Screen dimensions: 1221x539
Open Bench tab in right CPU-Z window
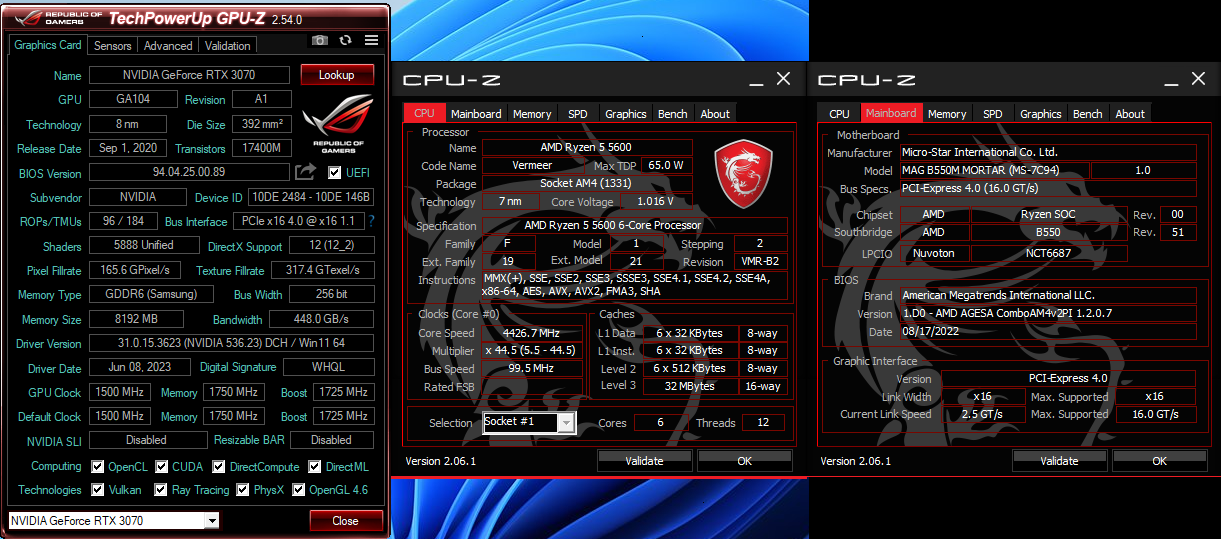point(1088,114)
